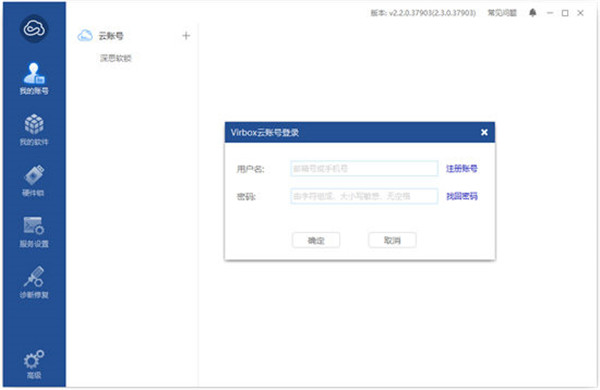Cancel login with the 取消 button
The width and height of the screenshot is (600, 390).
coord(392,240)
